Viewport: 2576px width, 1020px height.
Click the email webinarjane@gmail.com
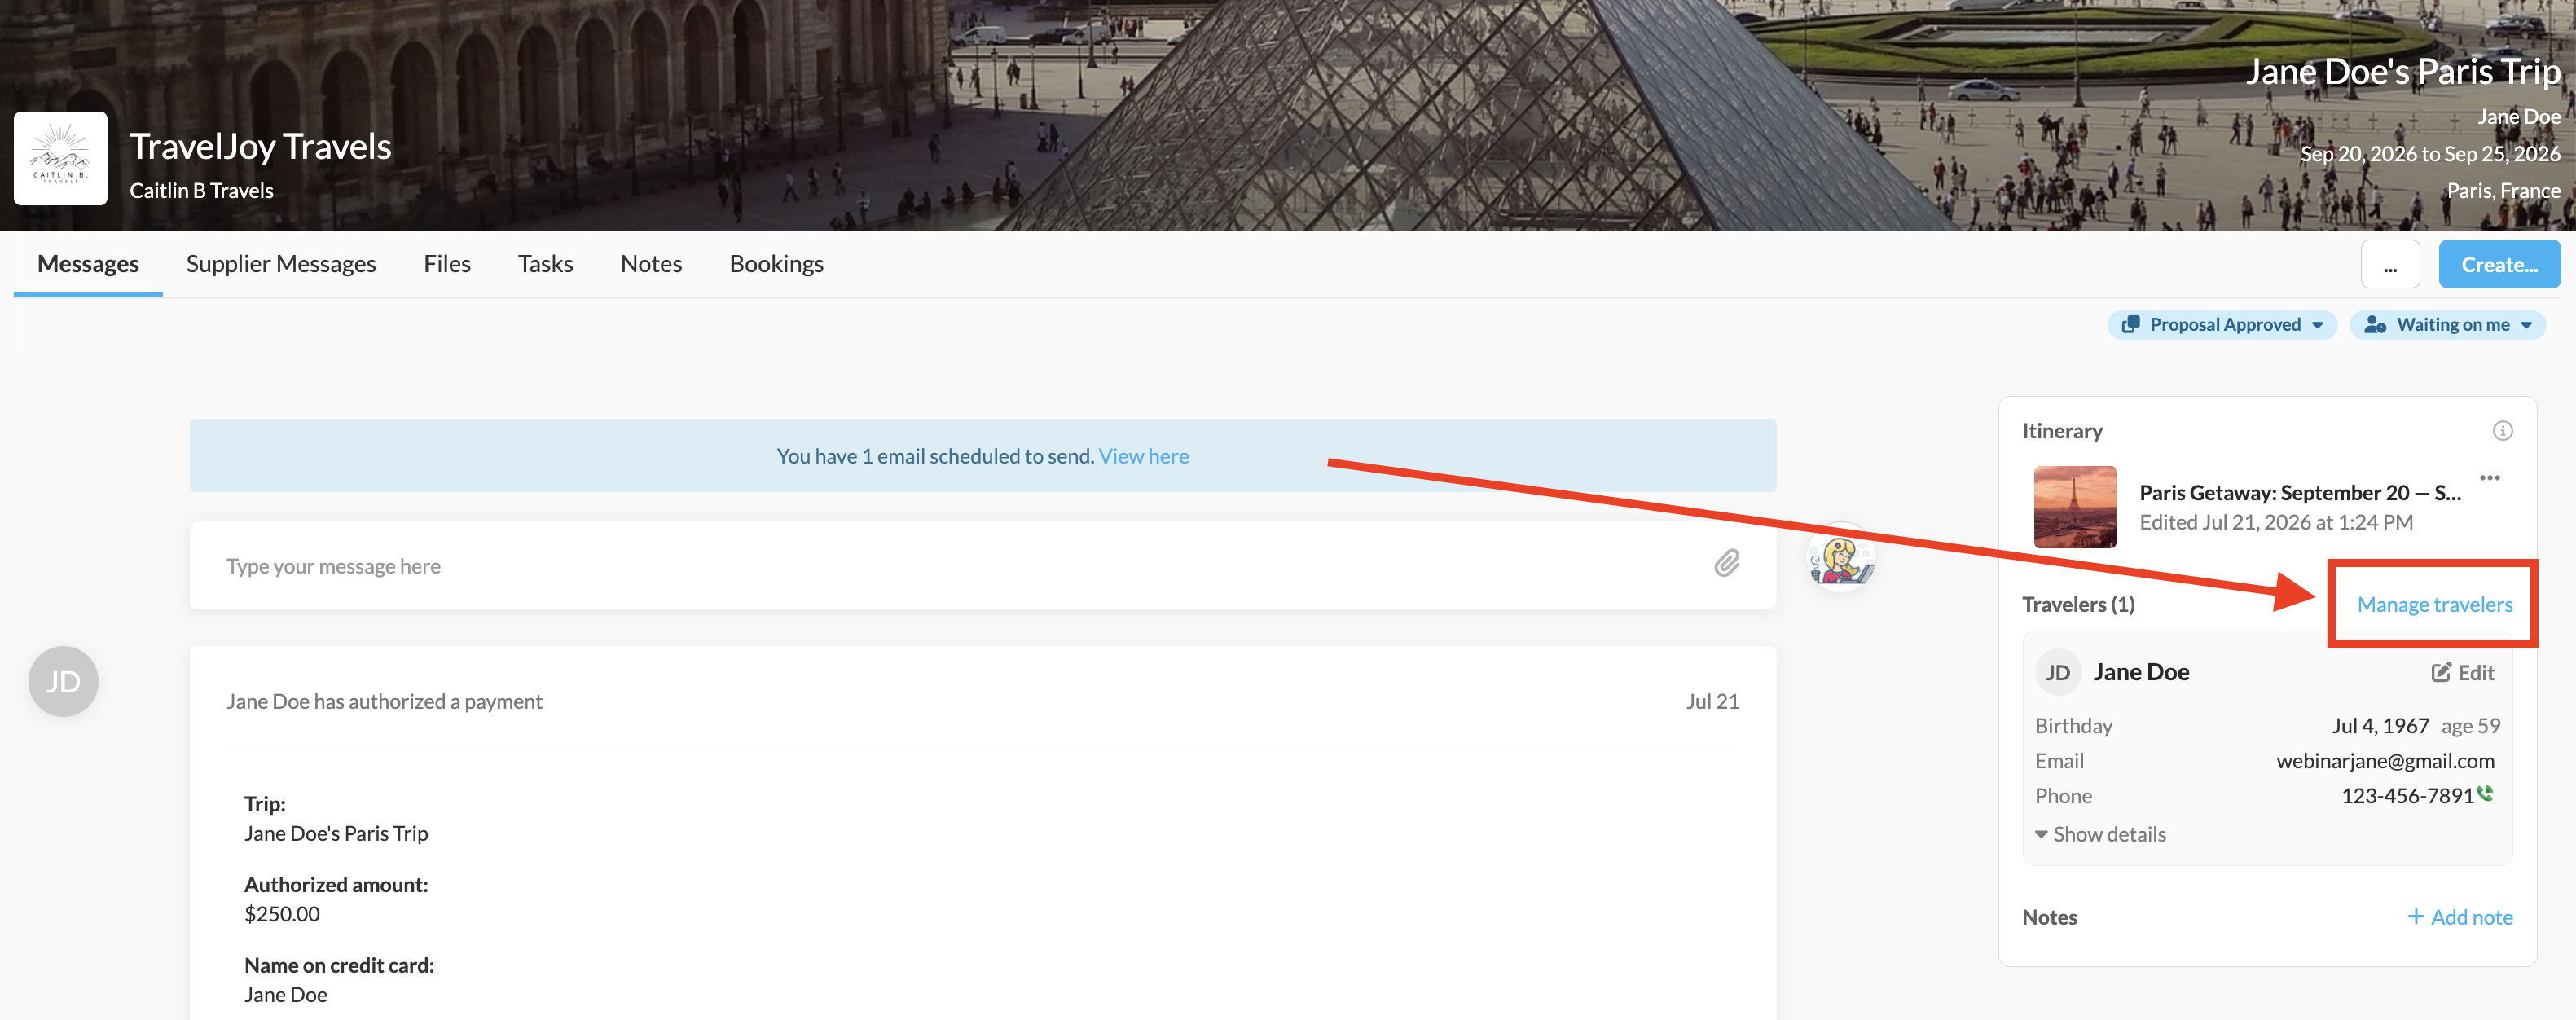coord(2385,761)
